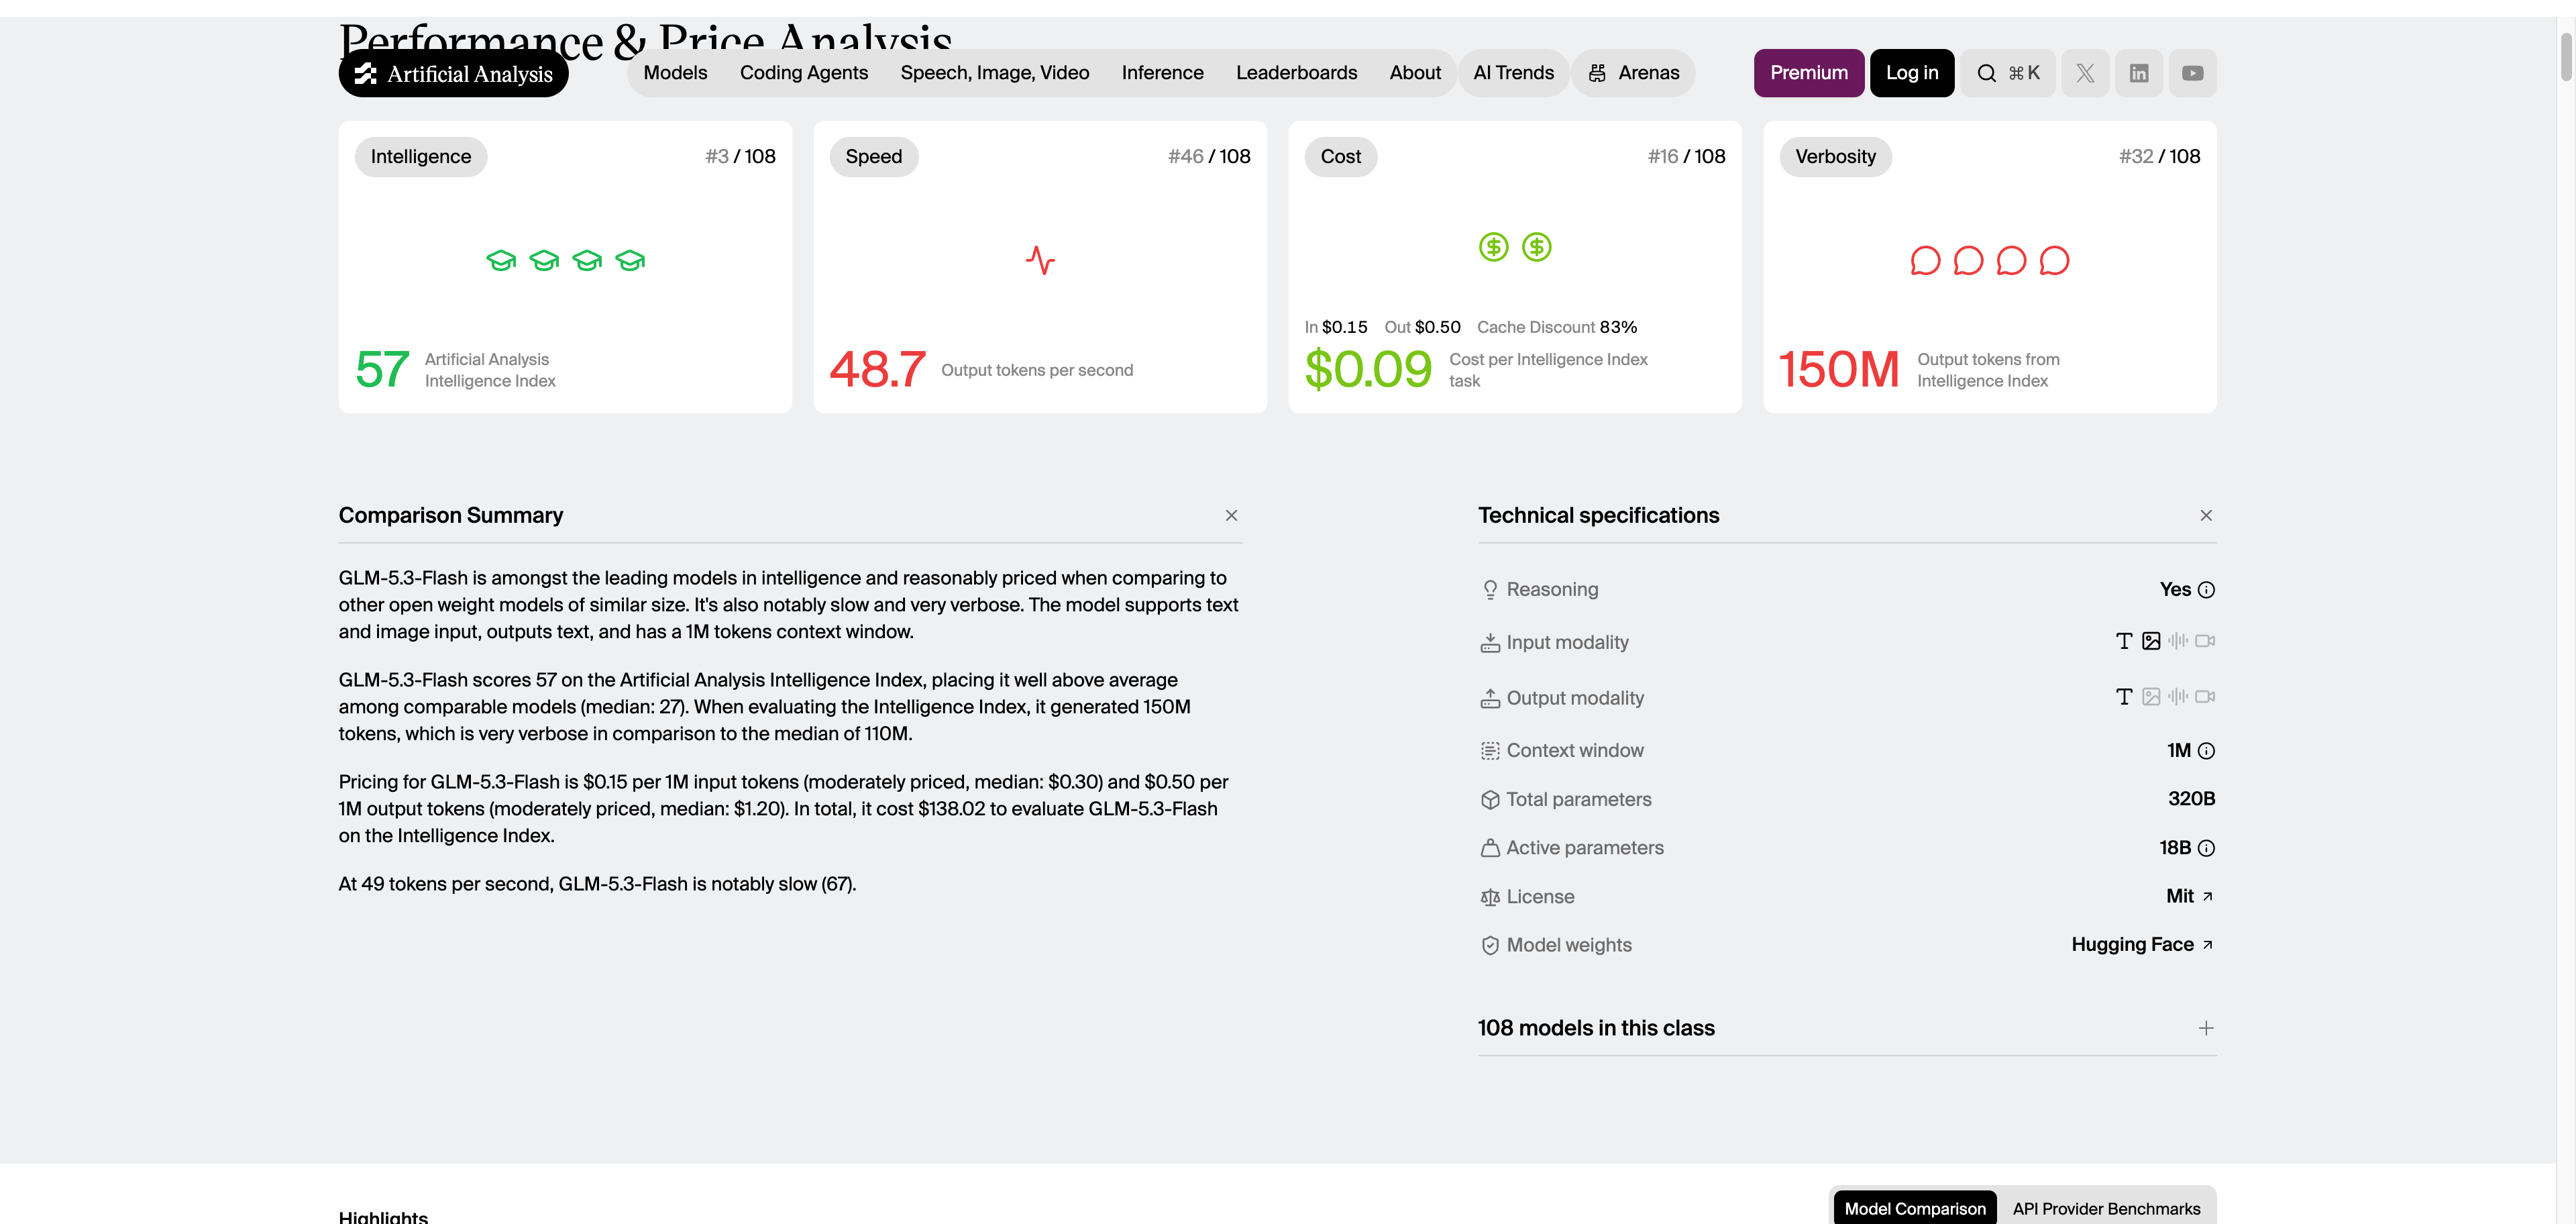2576x1224 pixels.
Task: Click the Intelligence Index score 57
Action: [x=382, y=369]
